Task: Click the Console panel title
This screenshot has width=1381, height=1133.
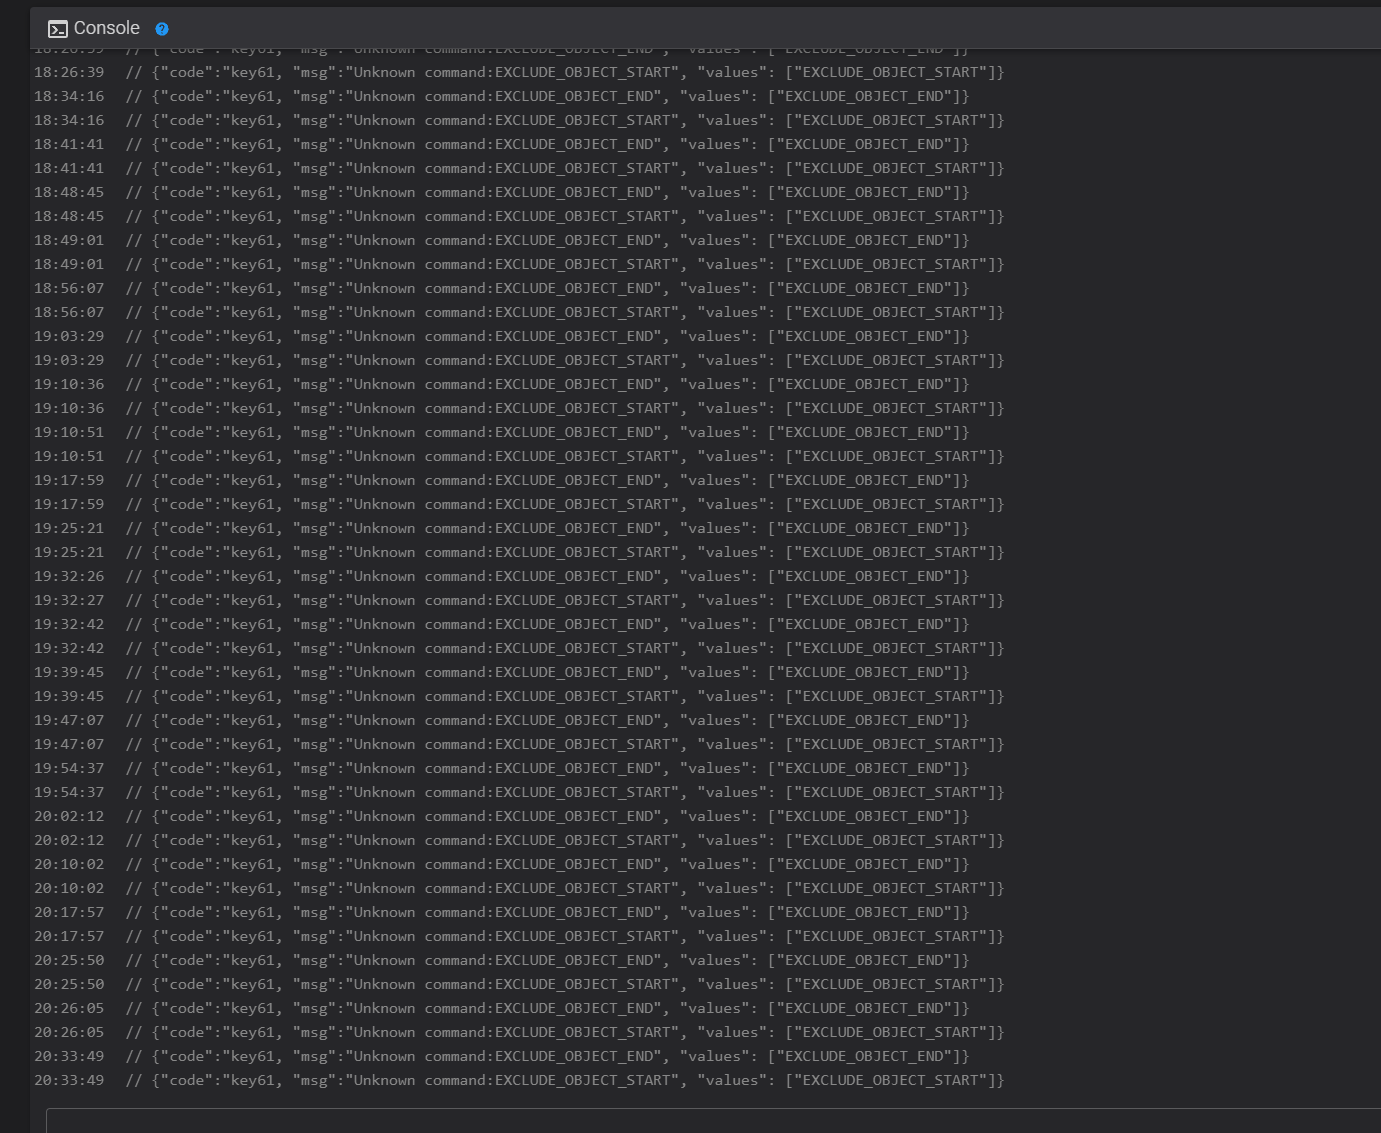Action: 106,28
